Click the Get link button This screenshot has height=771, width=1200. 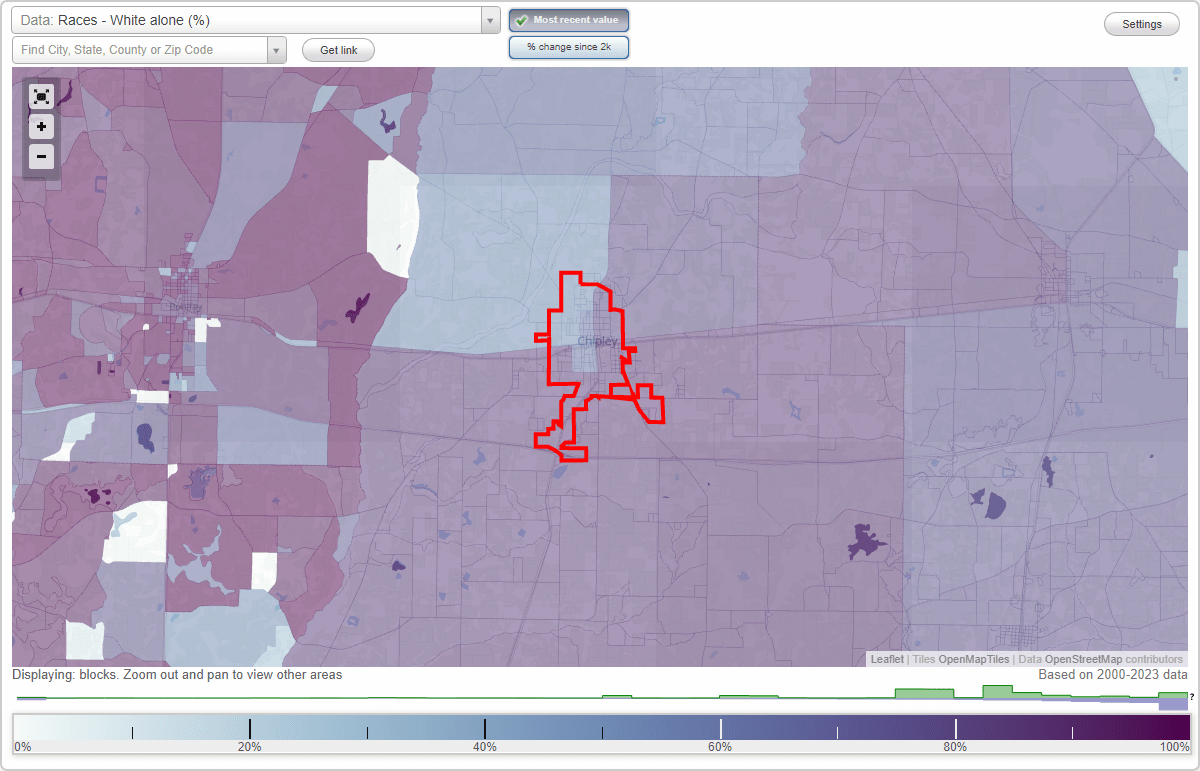tap(338, 49)
